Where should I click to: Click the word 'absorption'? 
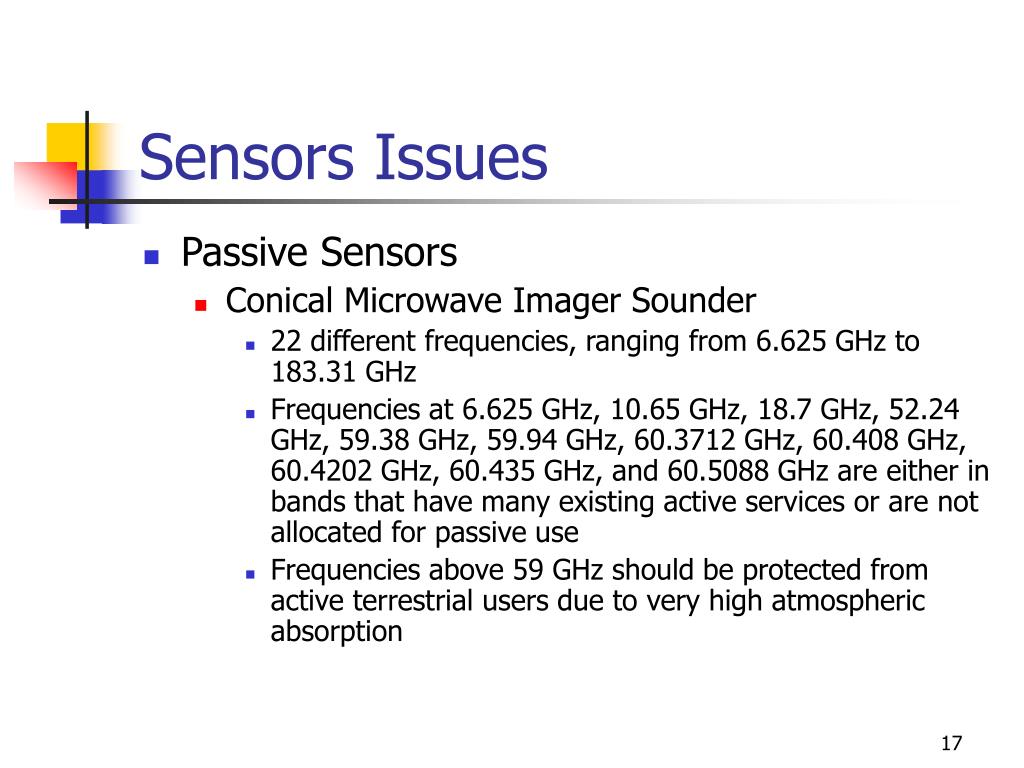point(336,632)
